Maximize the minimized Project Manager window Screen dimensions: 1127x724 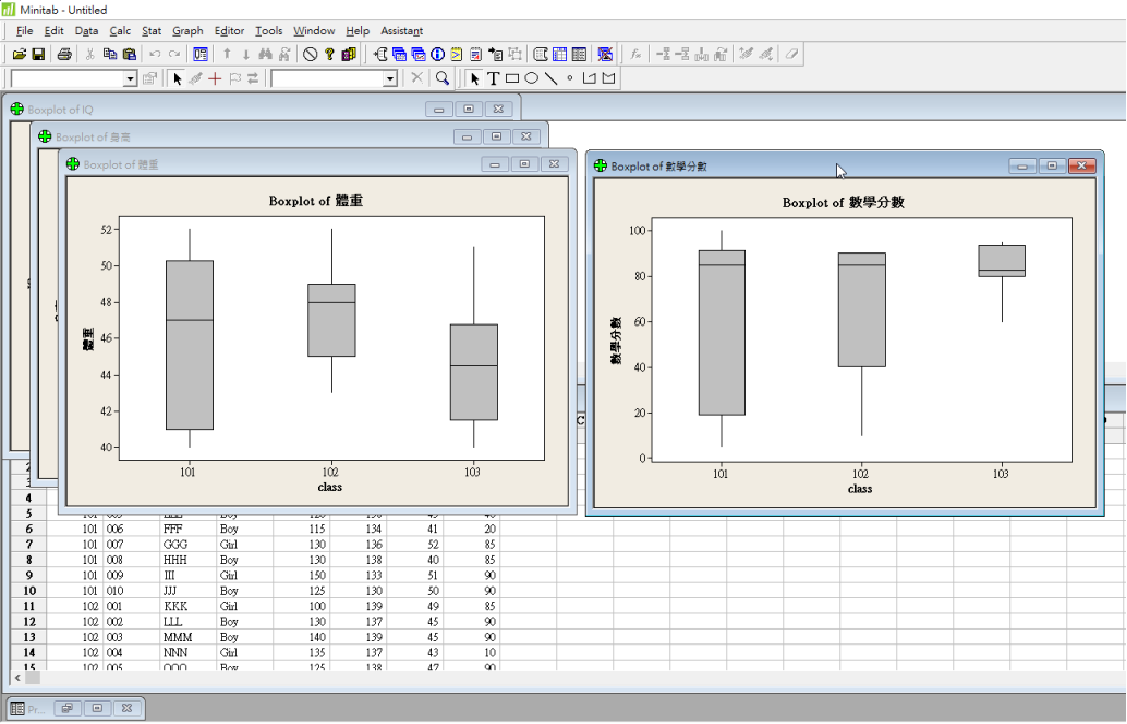pyautogui.click(x=97, y=708)
